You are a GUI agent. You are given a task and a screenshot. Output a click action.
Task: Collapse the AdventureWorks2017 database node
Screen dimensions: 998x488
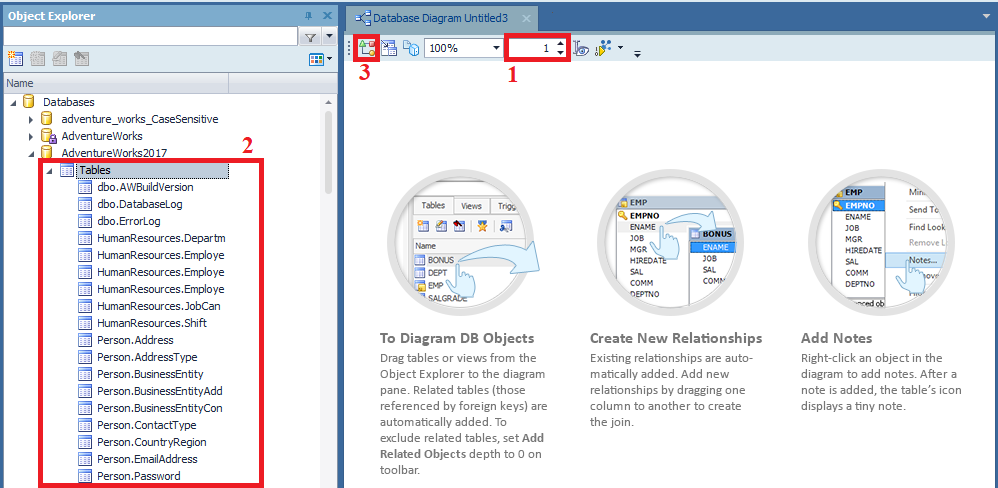[x=31, y=153]
